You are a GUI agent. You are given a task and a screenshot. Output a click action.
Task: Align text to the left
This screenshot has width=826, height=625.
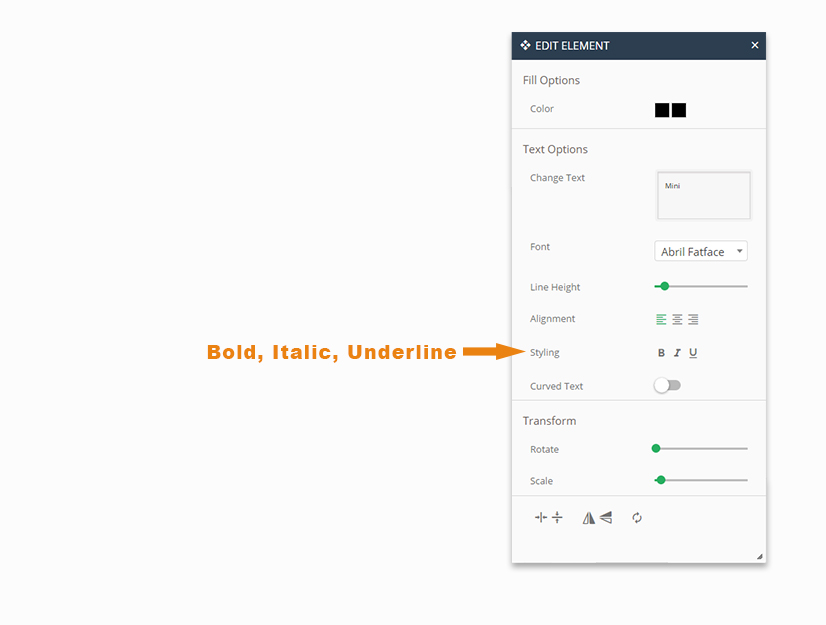coord(661,320)
